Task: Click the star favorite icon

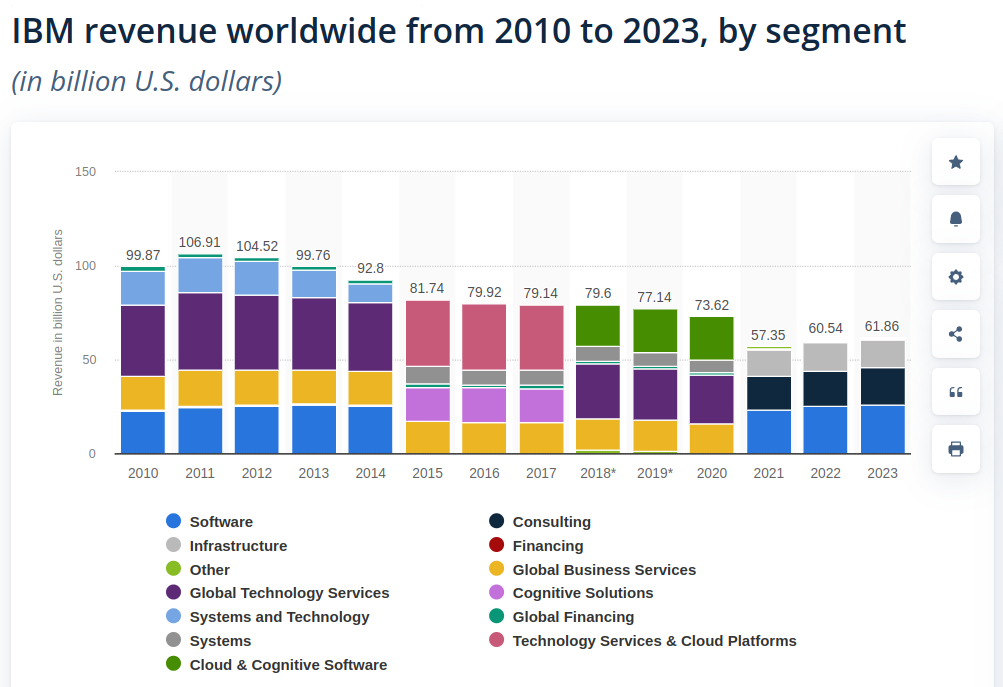Action: (956, 162)
